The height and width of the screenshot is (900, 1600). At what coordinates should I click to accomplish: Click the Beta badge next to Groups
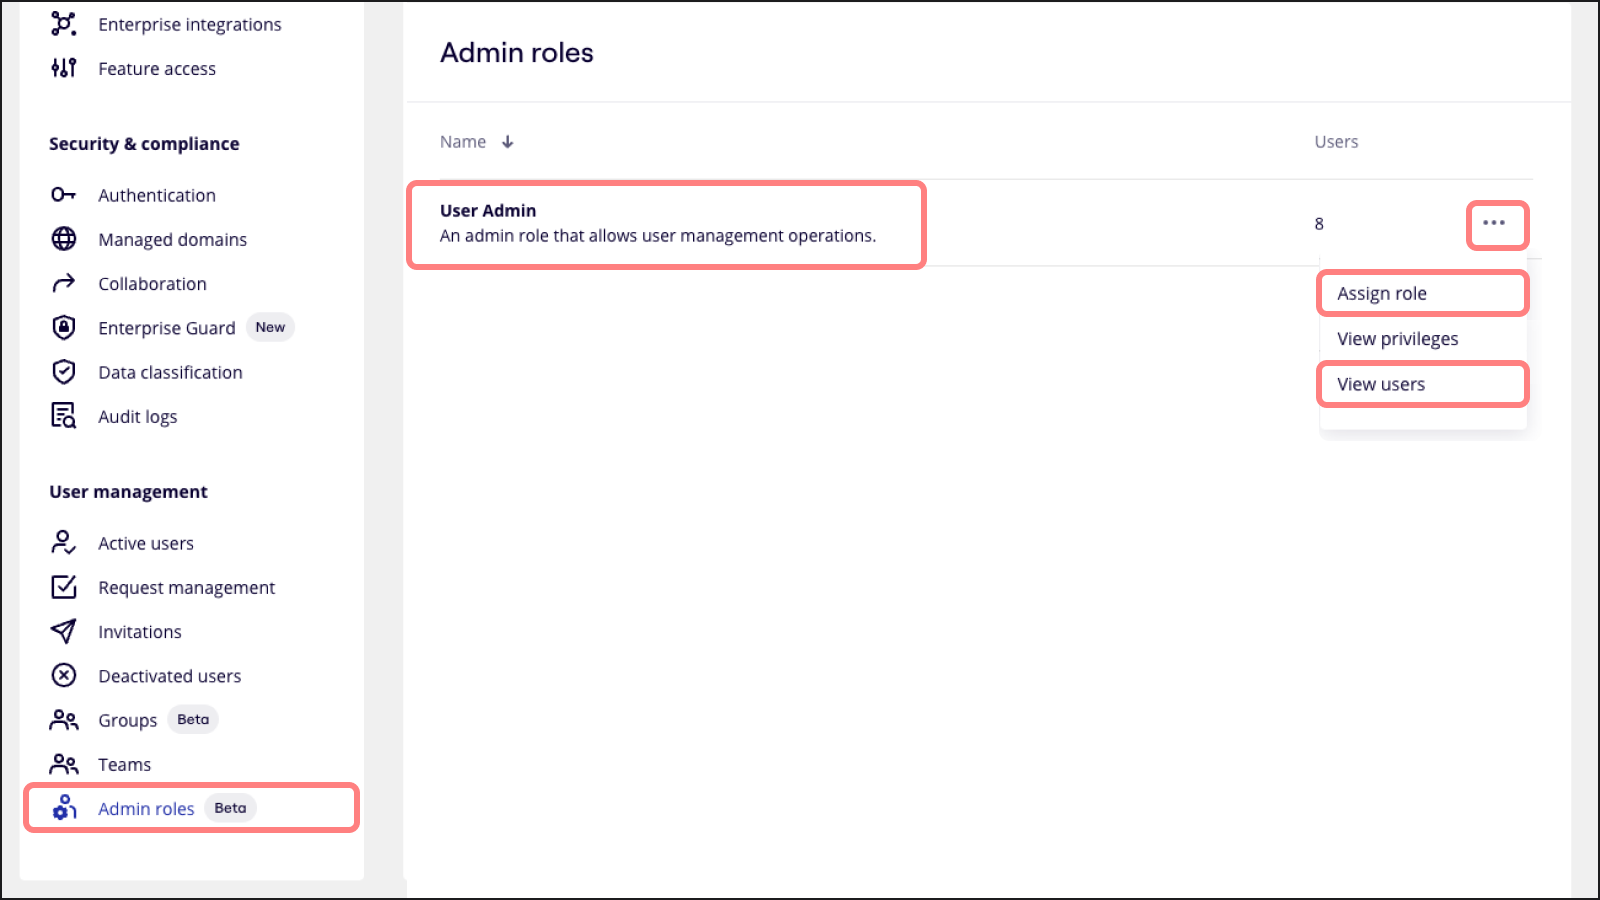coord(192,719)
